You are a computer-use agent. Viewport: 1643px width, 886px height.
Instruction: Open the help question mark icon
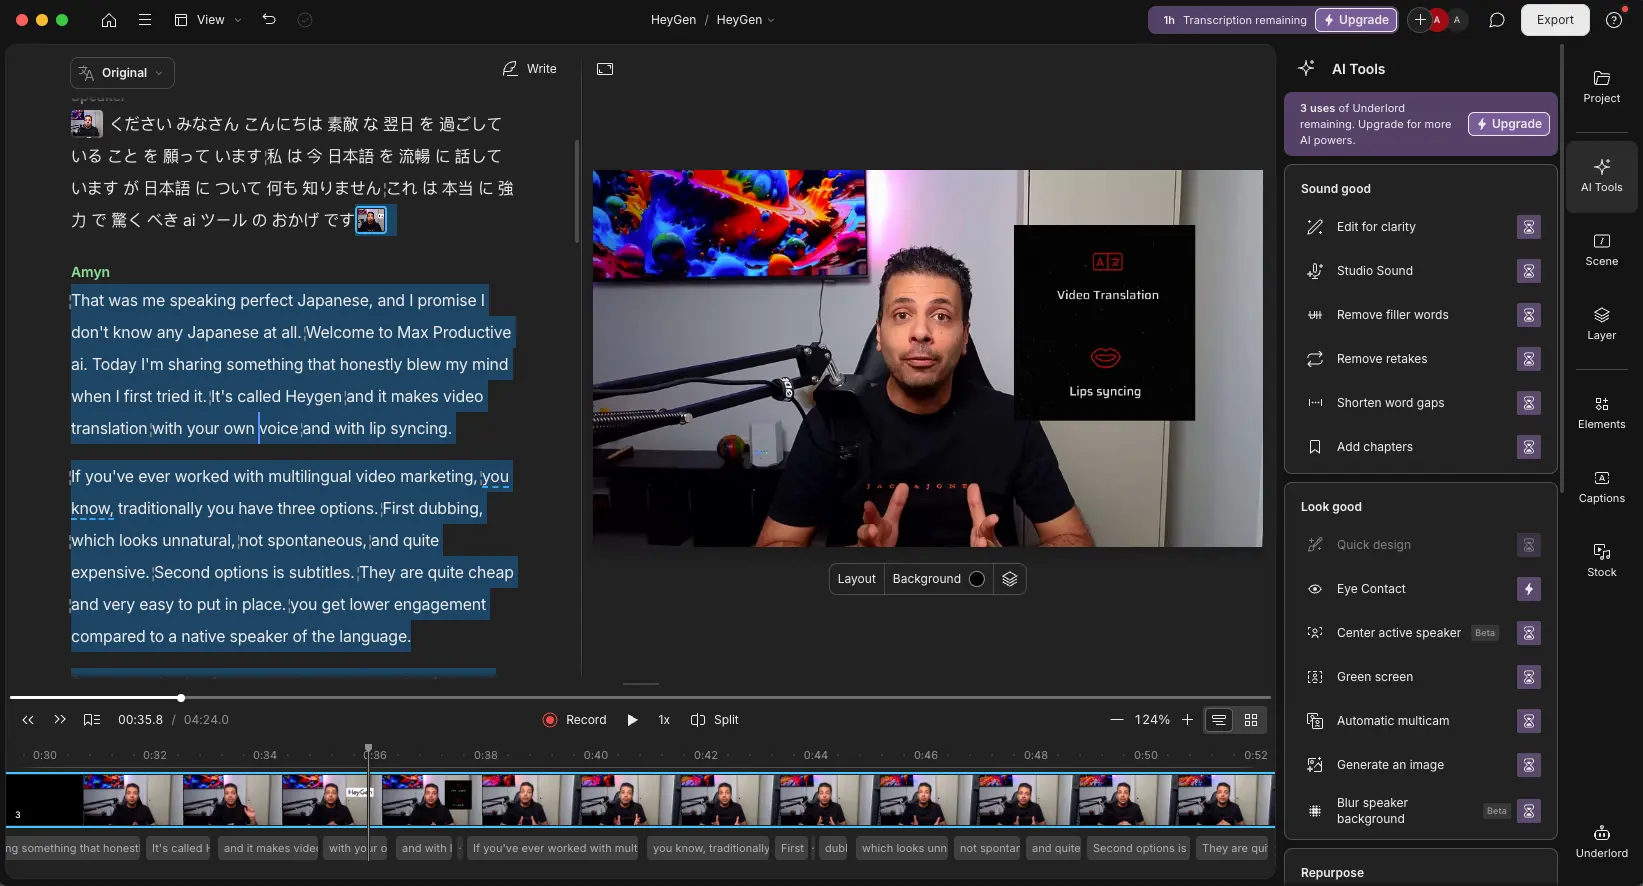[1614, 20]
